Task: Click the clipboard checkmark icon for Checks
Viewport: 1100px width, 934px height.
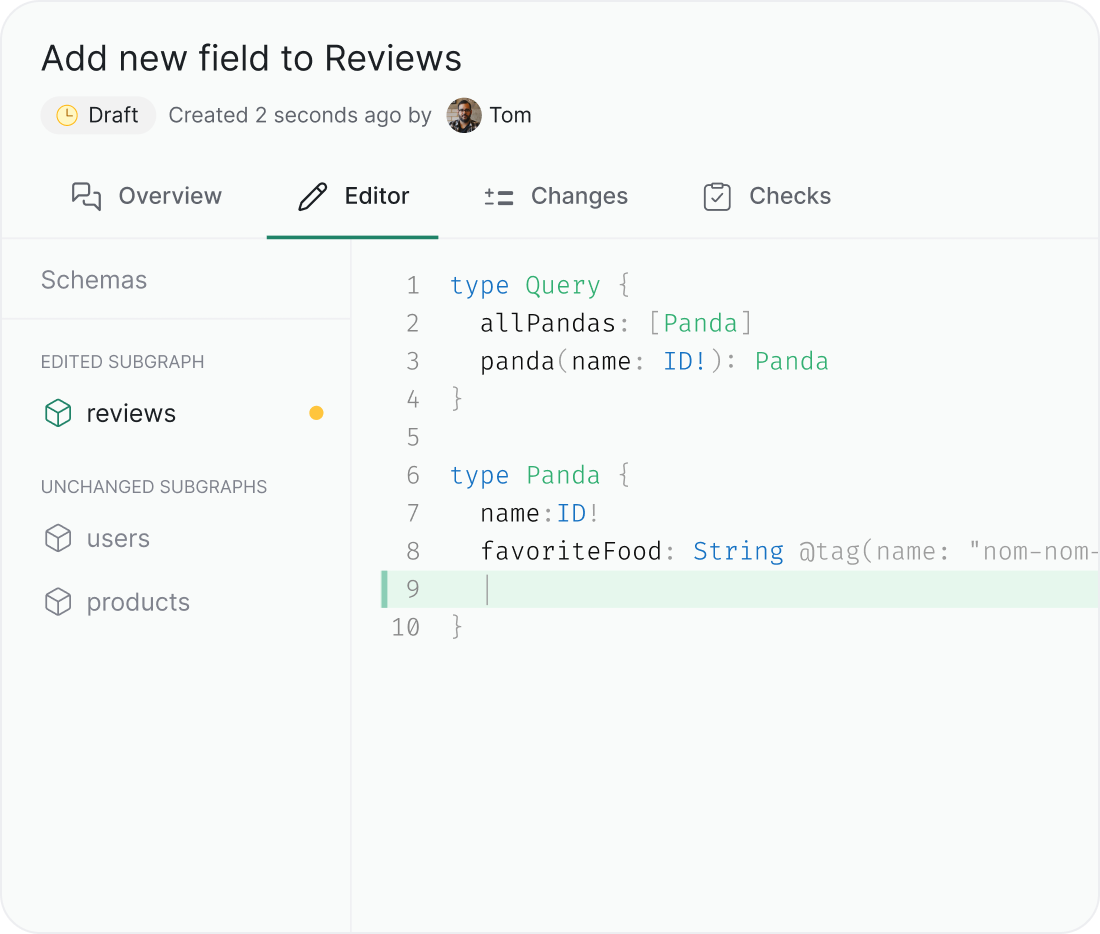Action: click(717, 196)
